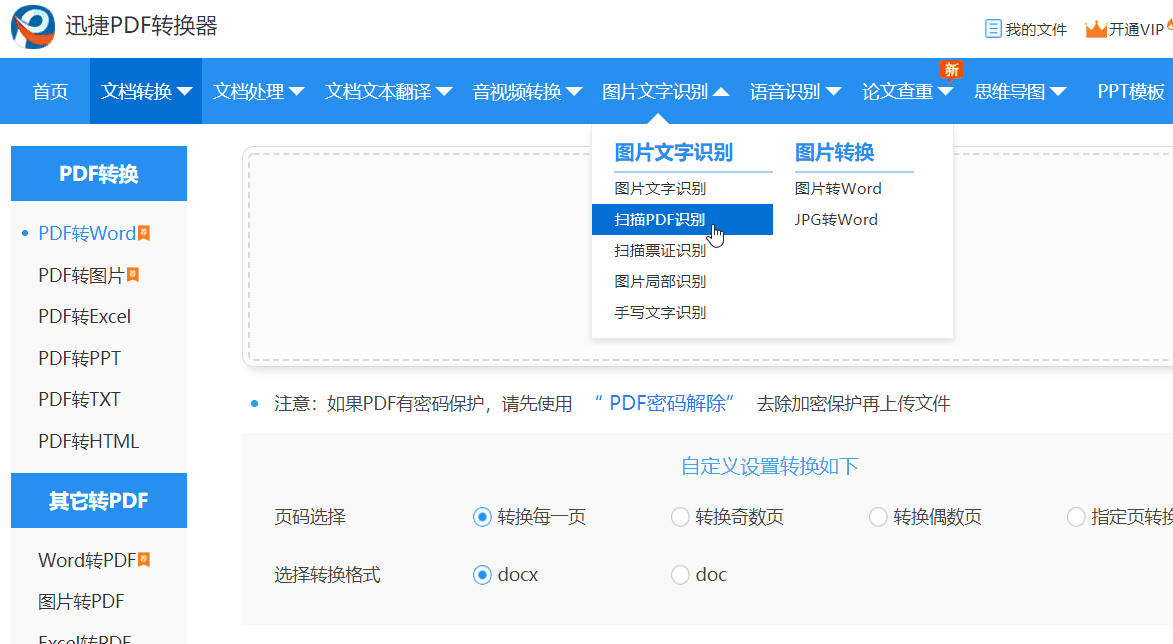1173x644 pixels.
Task: Collapse the 图片文字识别 dropdown
Action: 665,91
